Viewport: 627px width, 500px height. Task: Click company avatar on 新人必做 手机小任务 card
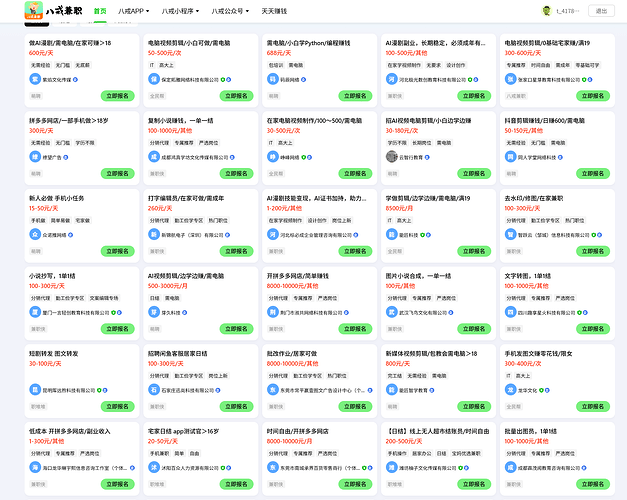coord(35,234)
